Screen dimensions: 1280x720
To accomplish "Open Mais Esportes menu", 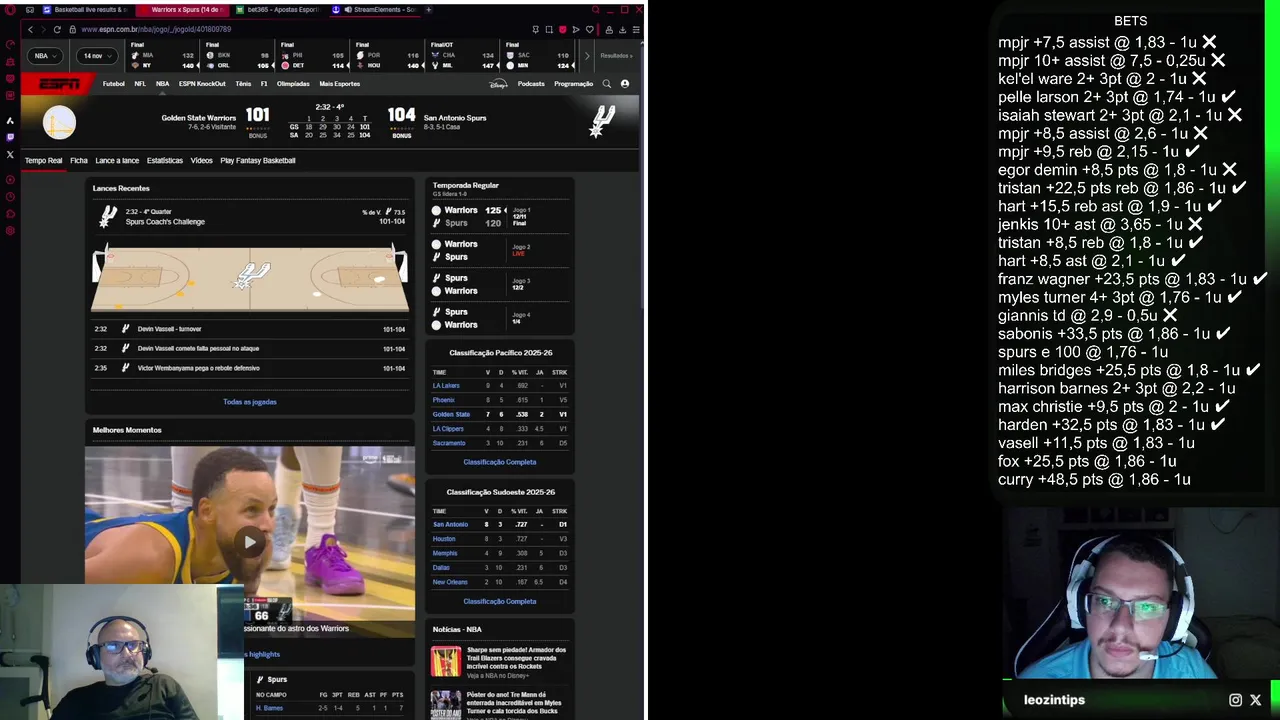I will [340, 84].
